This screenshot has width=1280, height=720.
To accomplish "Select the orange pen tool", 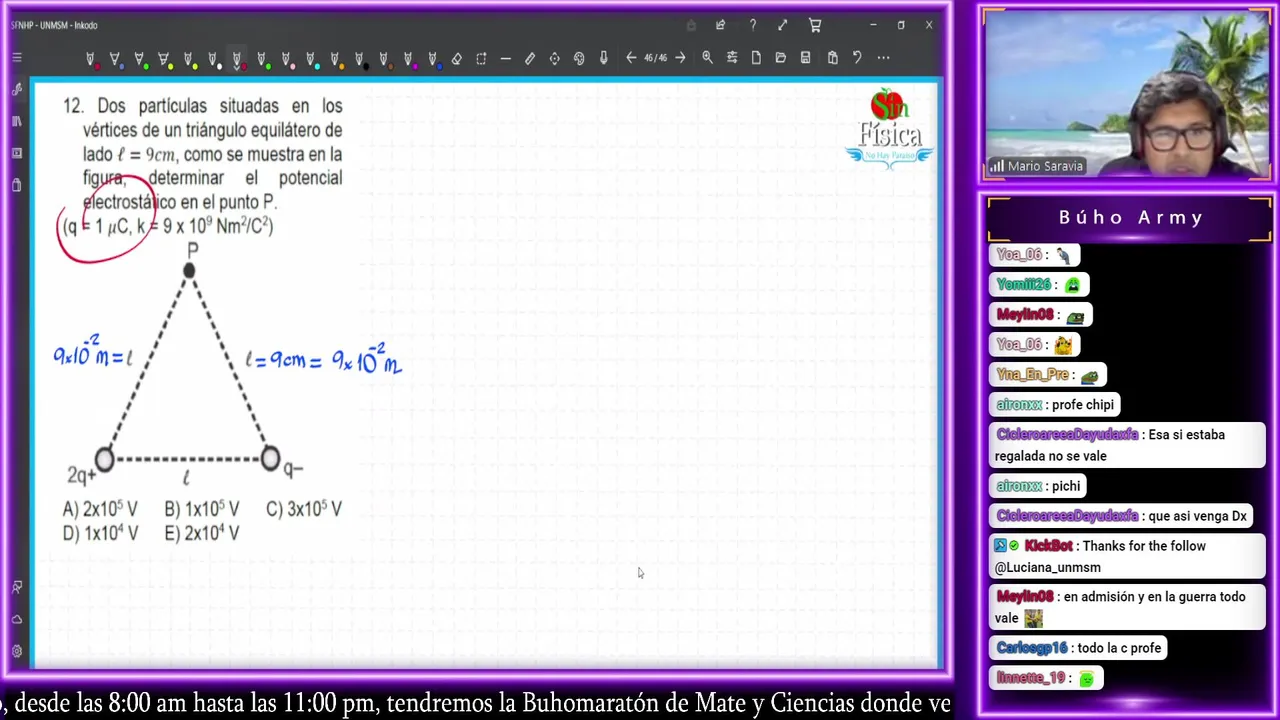I will coord(336,59).
